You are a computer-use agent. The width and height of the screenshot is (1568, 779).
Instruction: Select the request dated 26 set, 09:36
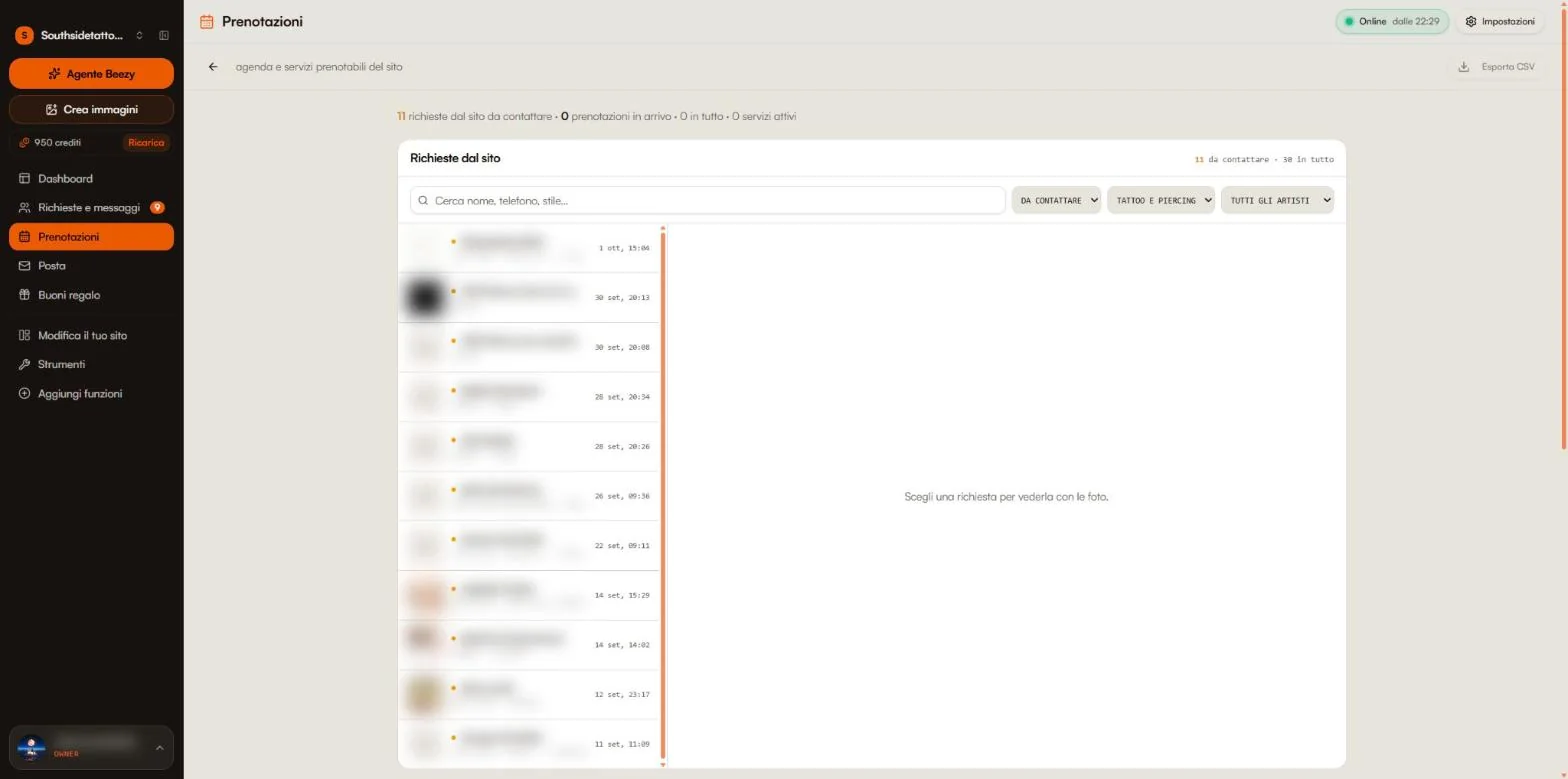pos(528,496)
